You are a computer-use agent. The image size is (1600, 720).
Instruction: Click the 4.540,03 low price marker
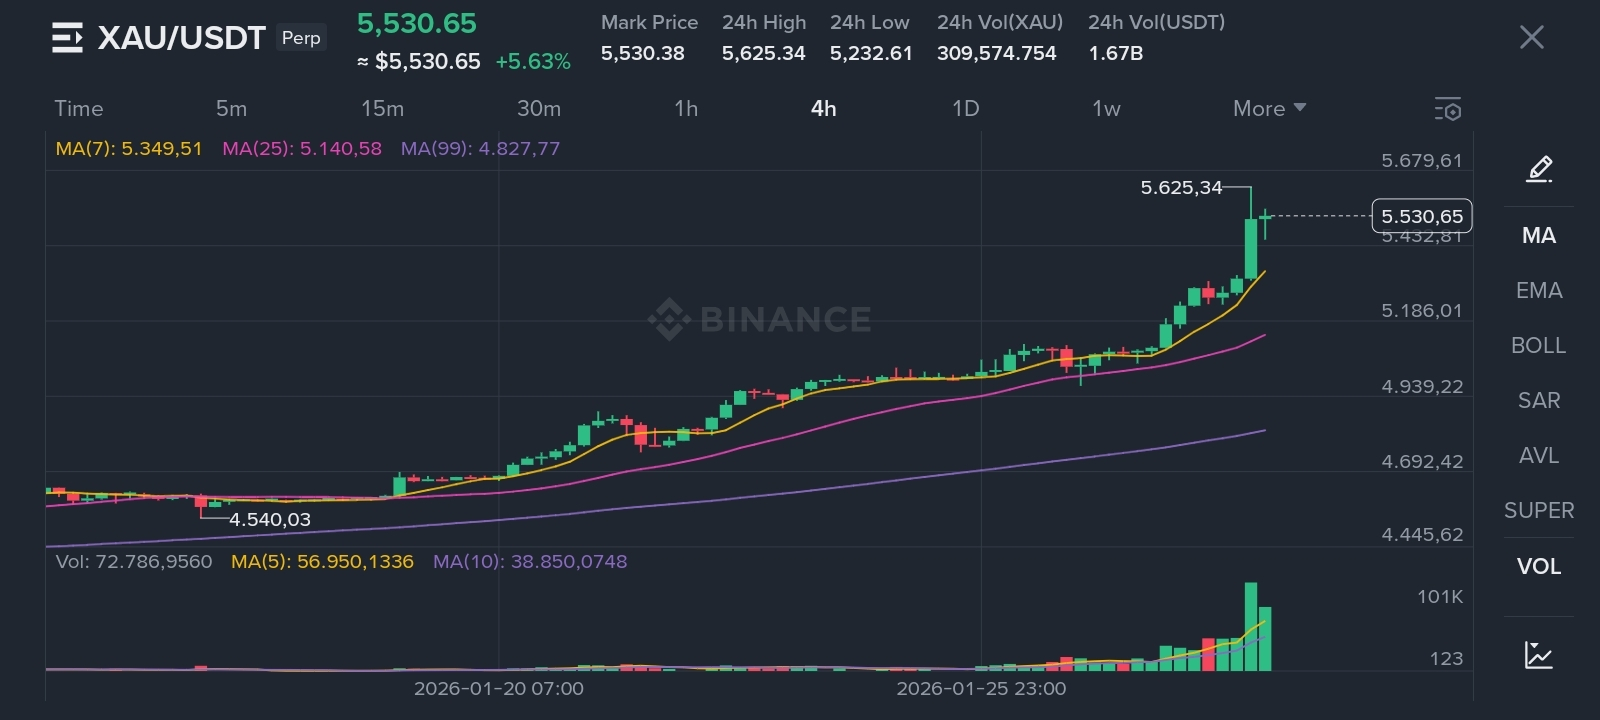click(x=270, y=519)
